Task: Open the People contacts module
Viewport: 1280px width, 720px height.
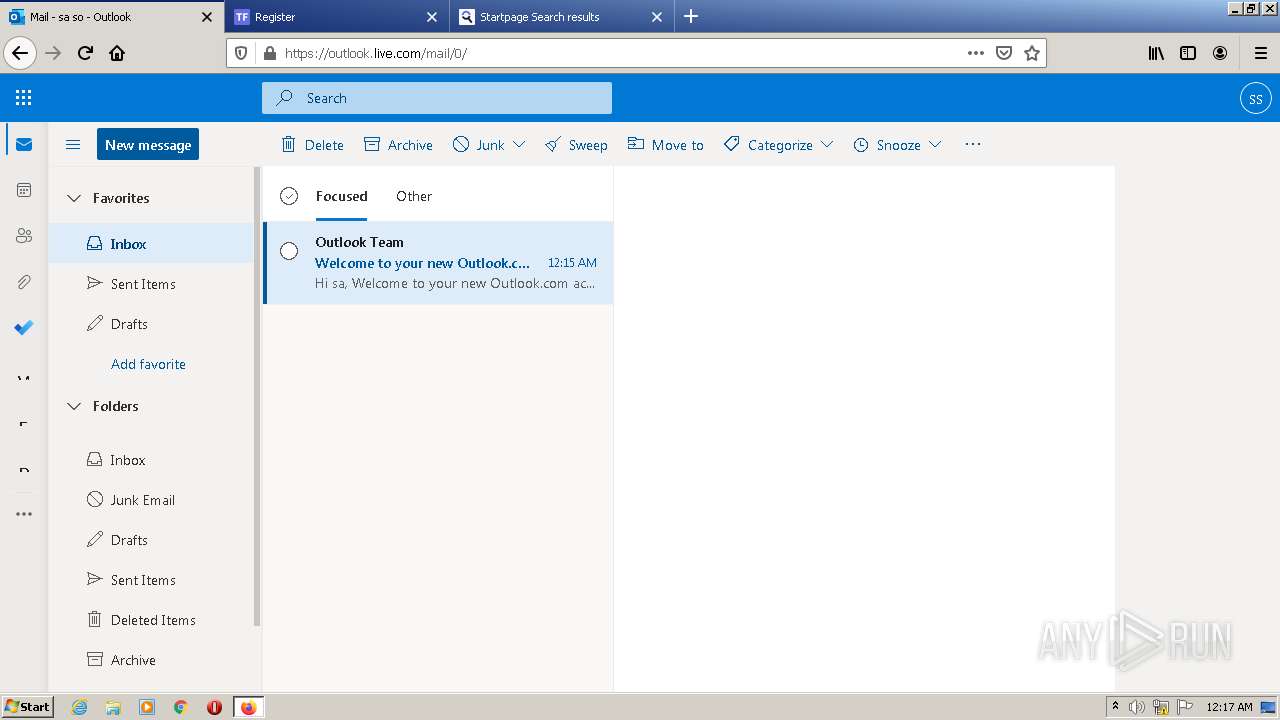Action: click(x=24, y=236)
